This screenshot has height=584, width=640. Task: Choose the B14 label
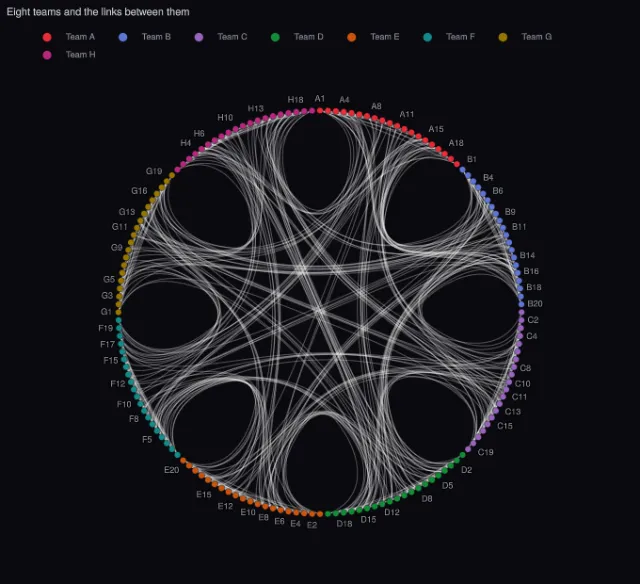tap(527, 255)
